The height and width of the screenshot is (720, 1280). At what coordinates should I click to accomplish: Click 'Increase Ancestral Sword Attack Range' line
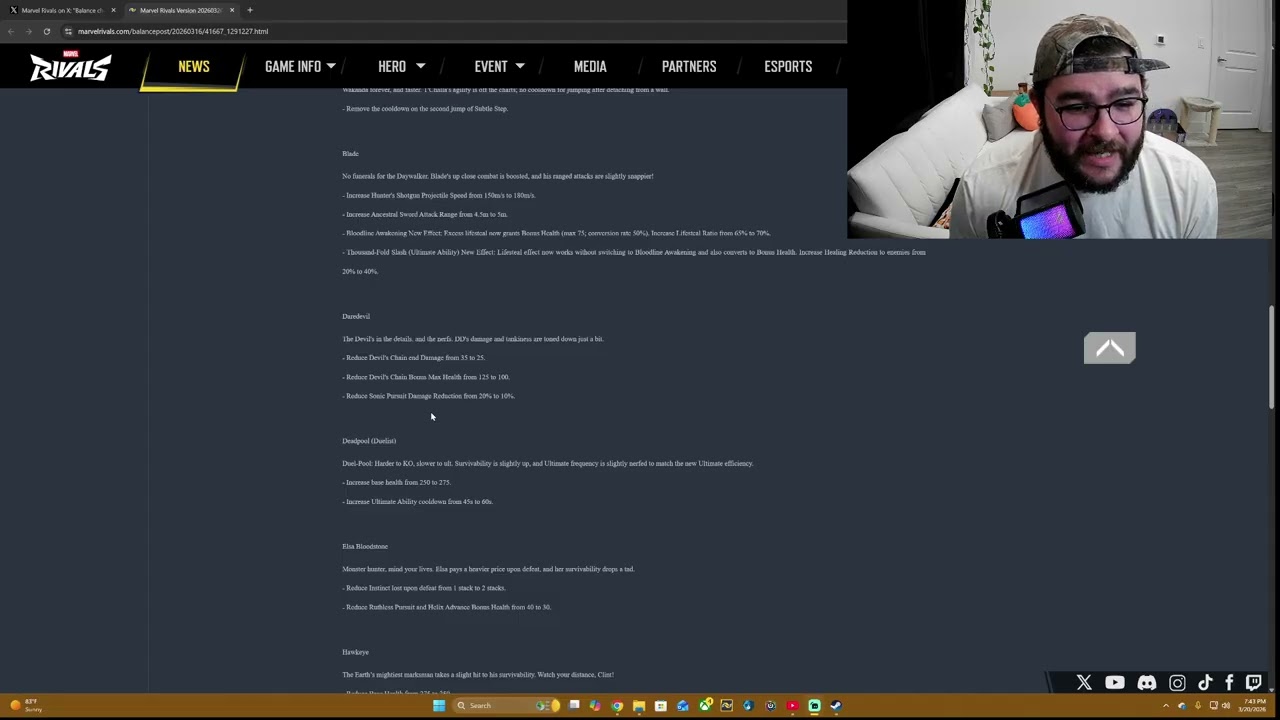pos(425,215)
